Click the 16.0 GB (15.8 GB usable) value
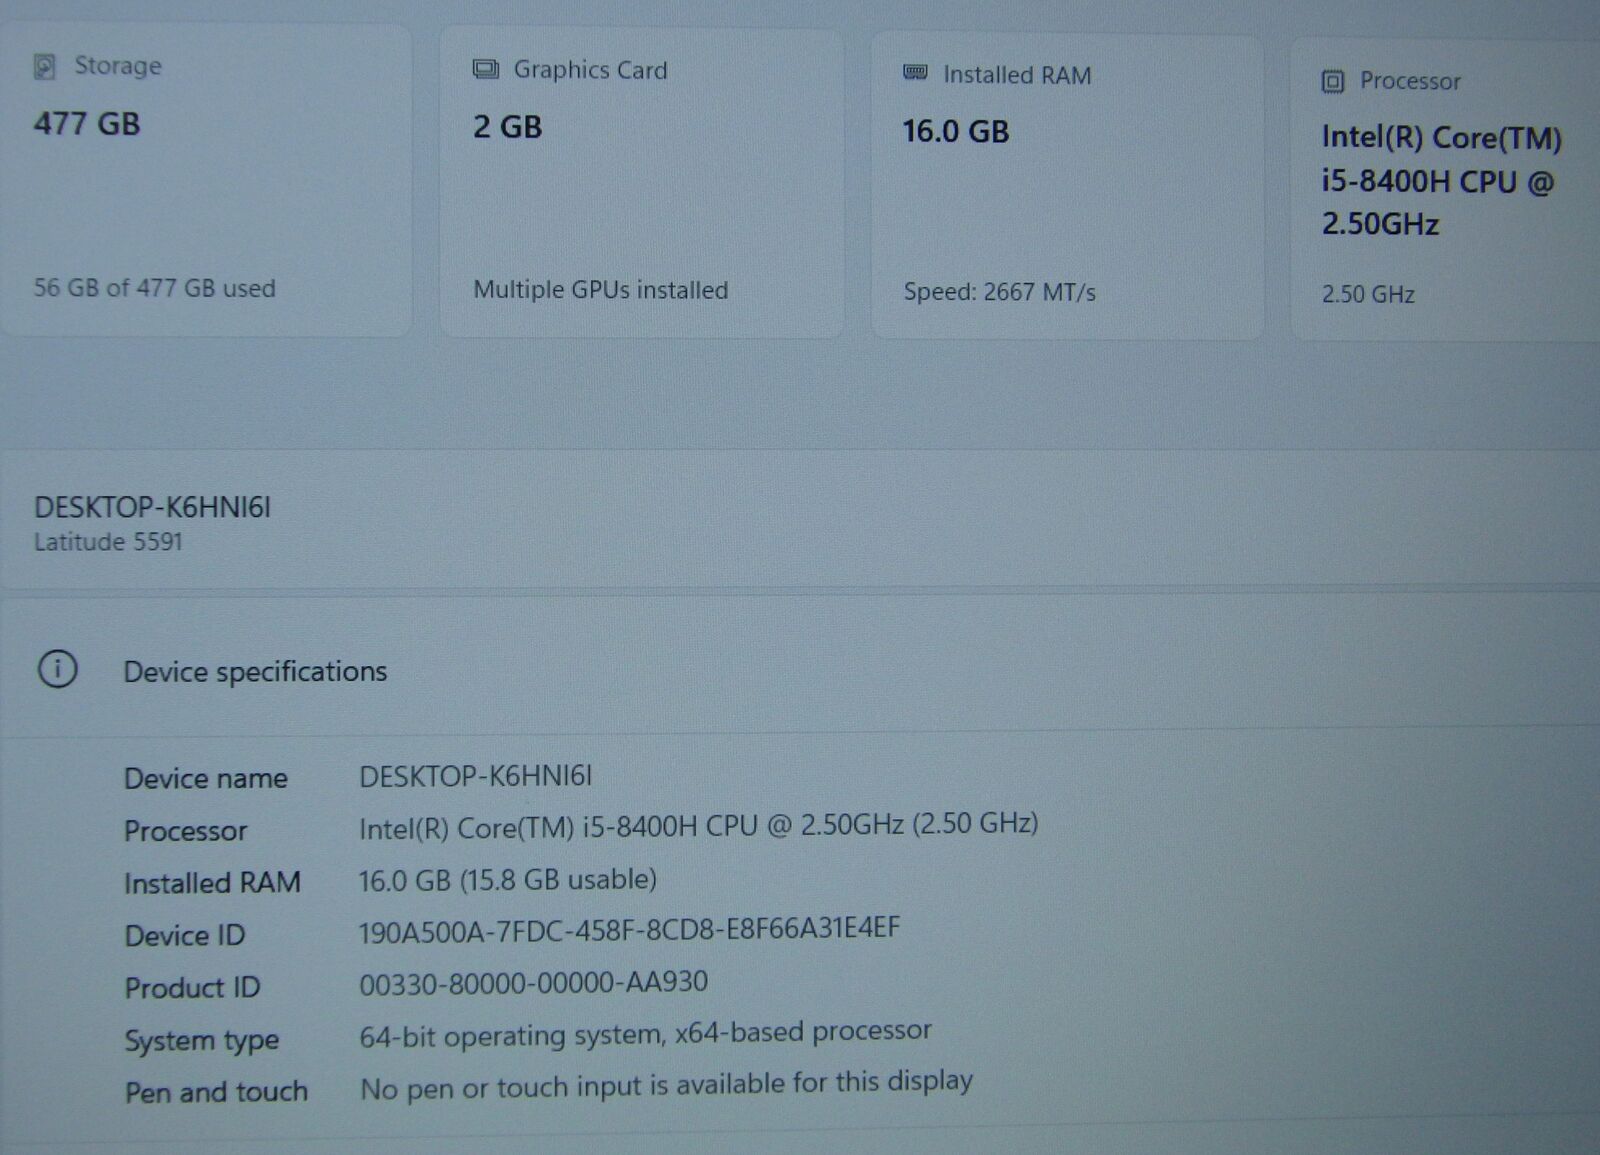This screenshot has height=1155, width=1600. point(507,880)
